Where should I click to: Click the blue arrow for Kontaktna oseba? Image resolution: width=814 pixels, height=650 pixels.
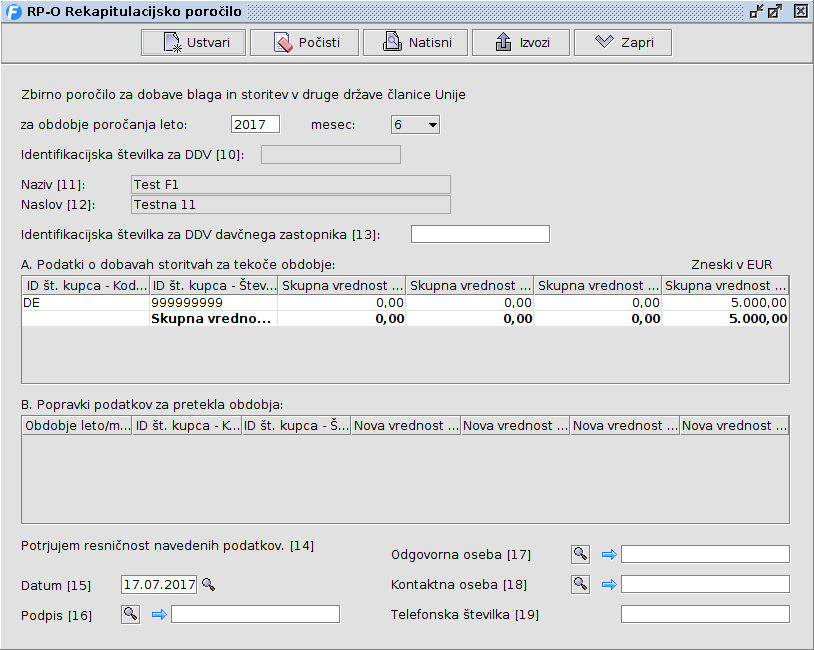pyautogui.click(x=608, y=585)
